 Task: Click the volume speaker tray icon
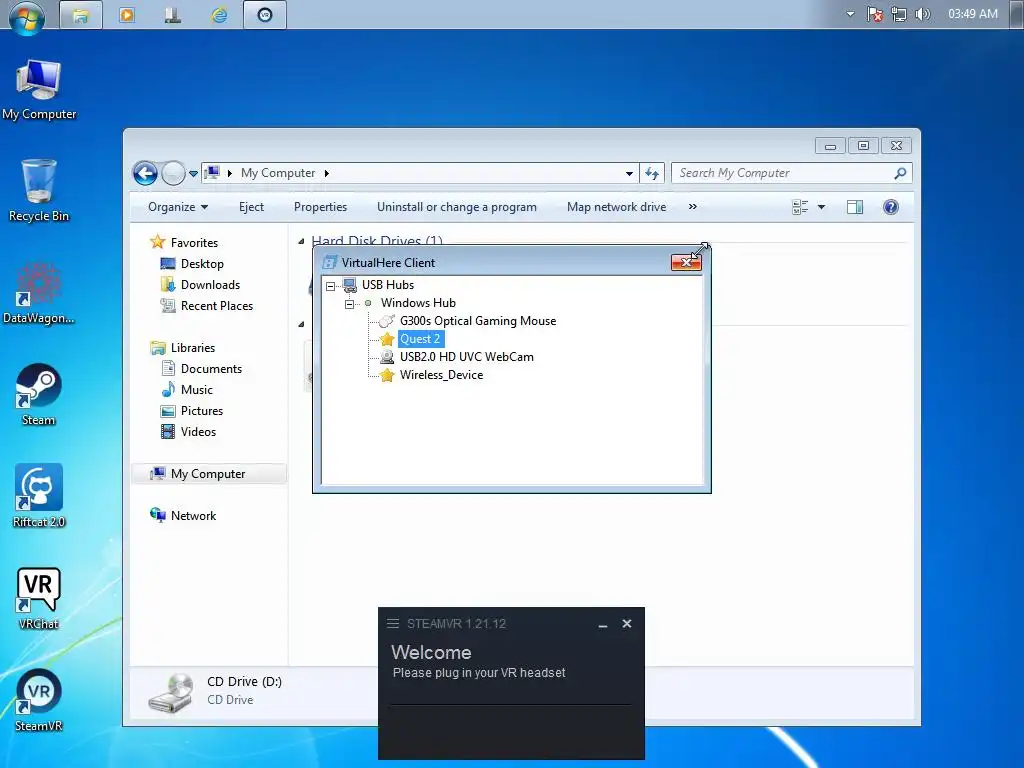tap(923, 14)
